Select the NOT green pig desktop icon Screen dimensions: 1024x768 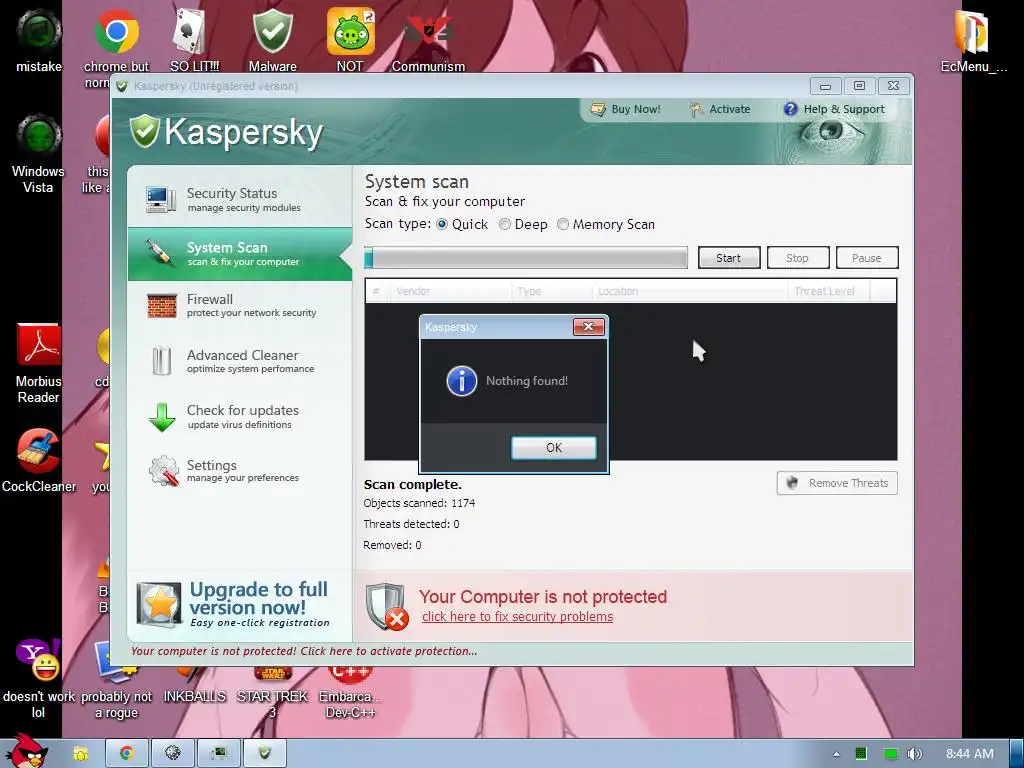click(x=350, y=40)
